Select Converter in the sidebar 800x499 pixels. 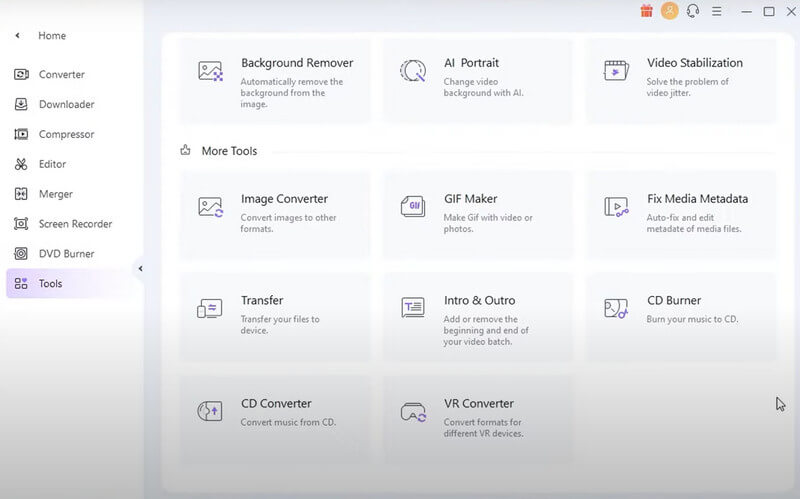pos(61,74)
